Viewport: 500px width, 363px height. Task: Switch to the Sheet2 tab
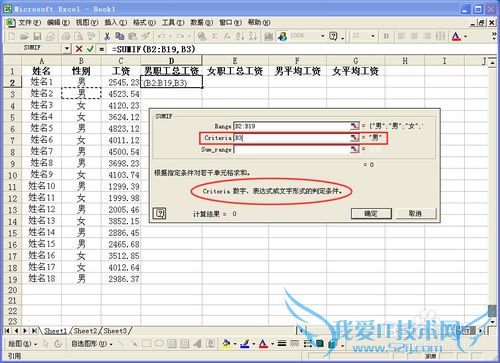point(86,331)
